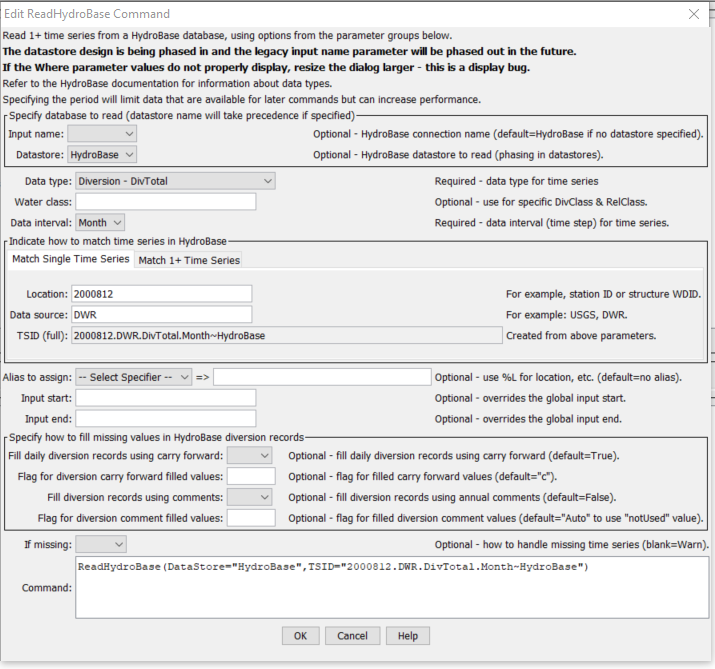
Task: Click the Help button
Action: (x=407, y=636)
